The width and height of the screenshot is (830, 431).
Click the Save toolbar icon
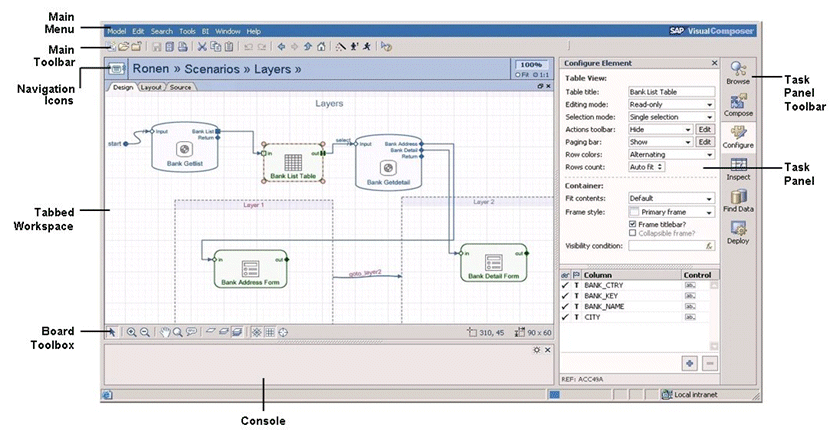tap(157, 47)
